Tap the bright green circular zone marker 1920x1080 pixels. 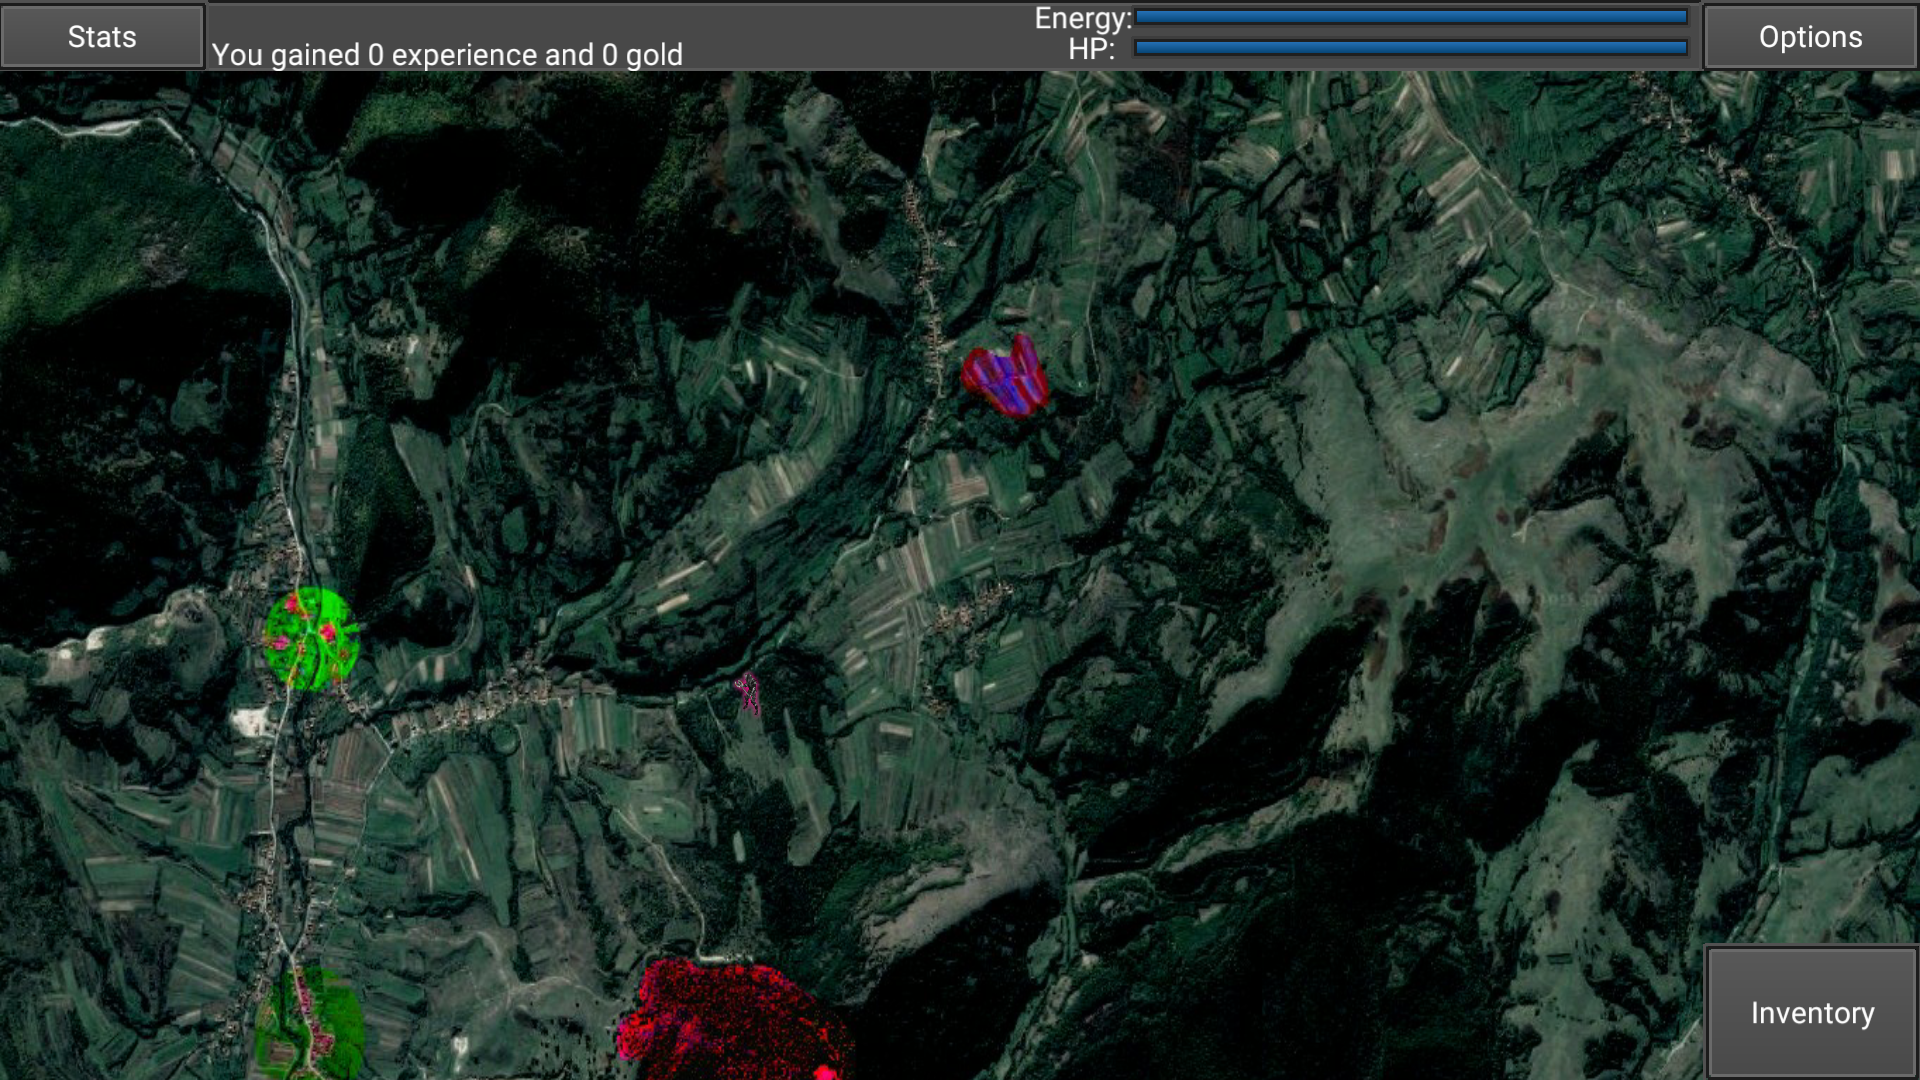[311, 639]
